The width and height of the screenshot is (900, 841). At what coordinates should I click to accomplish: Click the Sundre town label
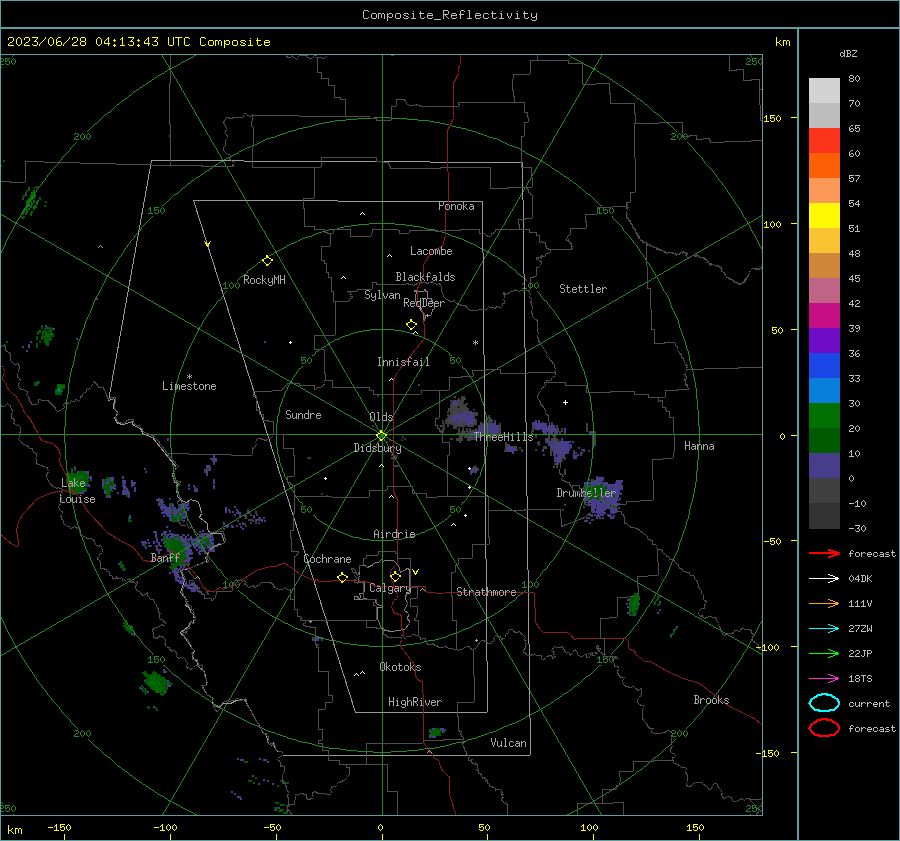tap(303, 414)
